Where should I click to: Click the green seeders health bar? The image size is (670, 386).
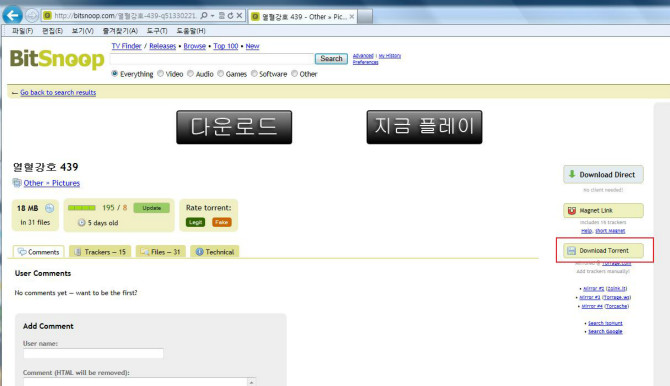[x=82, y=208]
